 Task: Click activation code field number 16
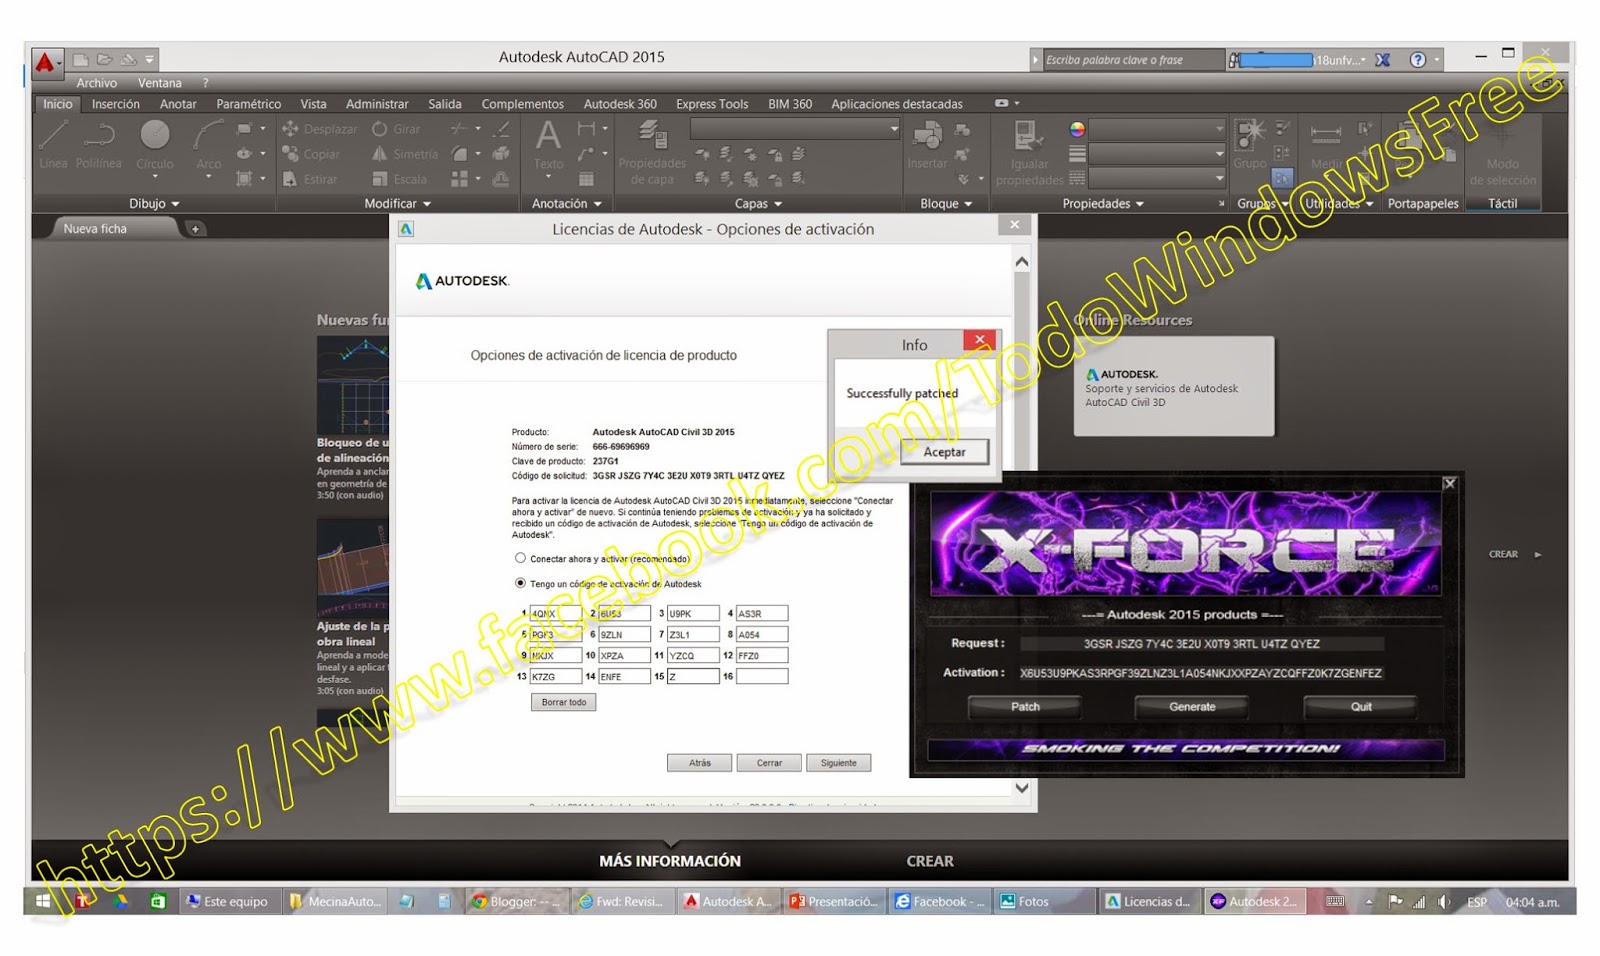(x=762, y=676)
